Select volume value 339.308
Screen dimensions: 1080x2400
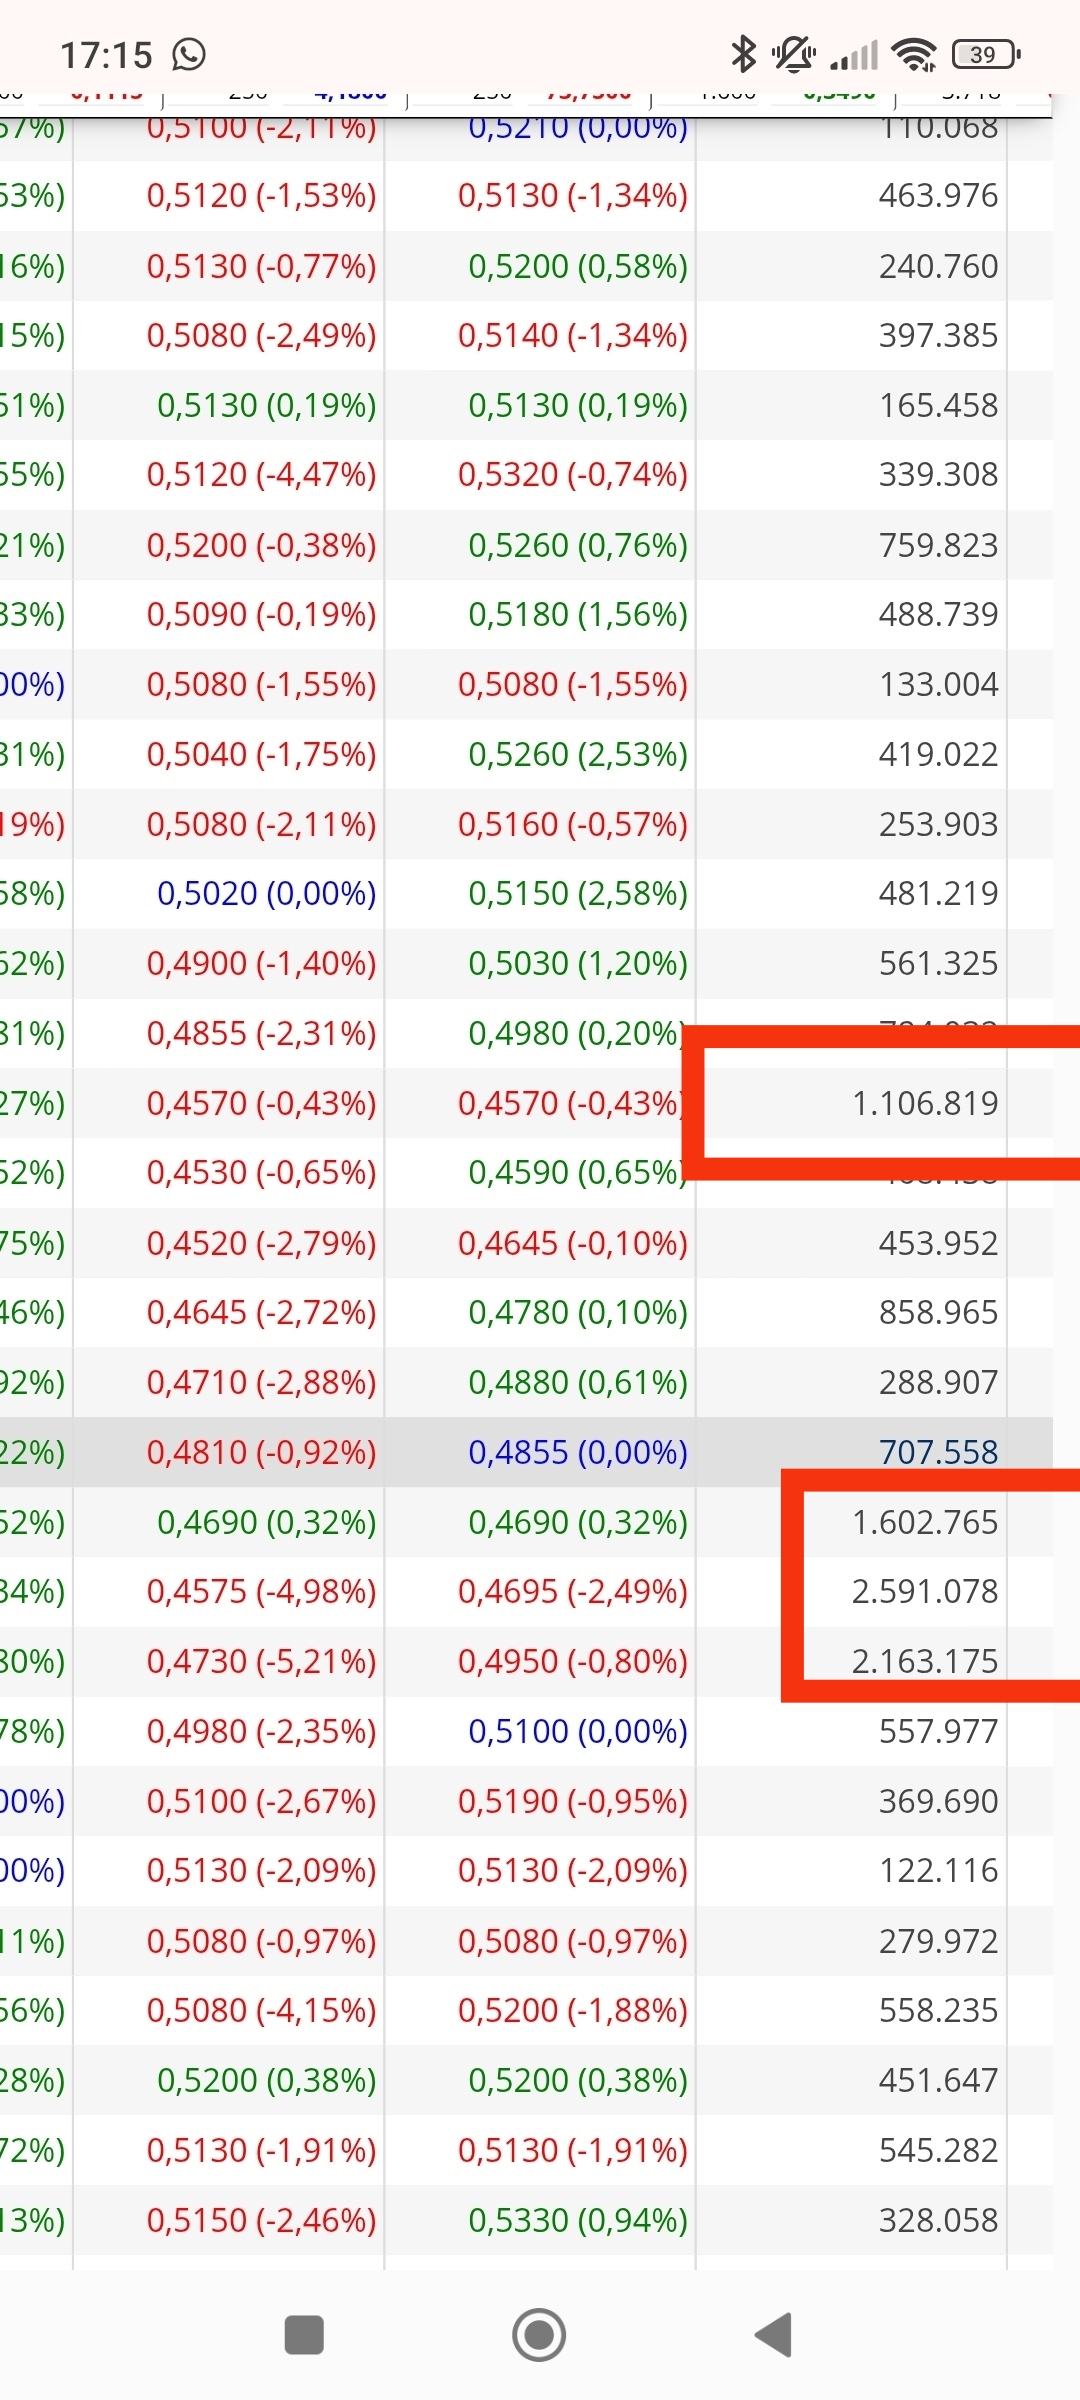(x=938, y=474)
